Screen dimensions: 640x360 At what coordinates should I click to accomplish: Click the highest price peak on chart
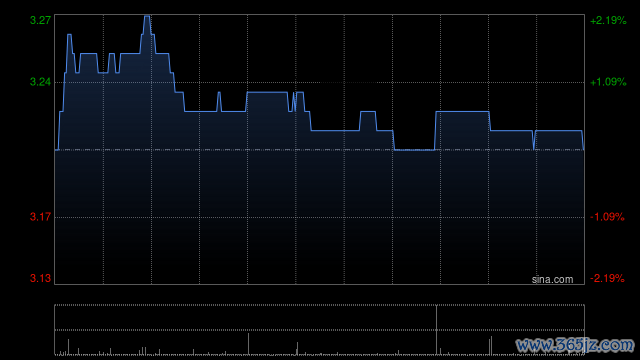click(147, 17)
